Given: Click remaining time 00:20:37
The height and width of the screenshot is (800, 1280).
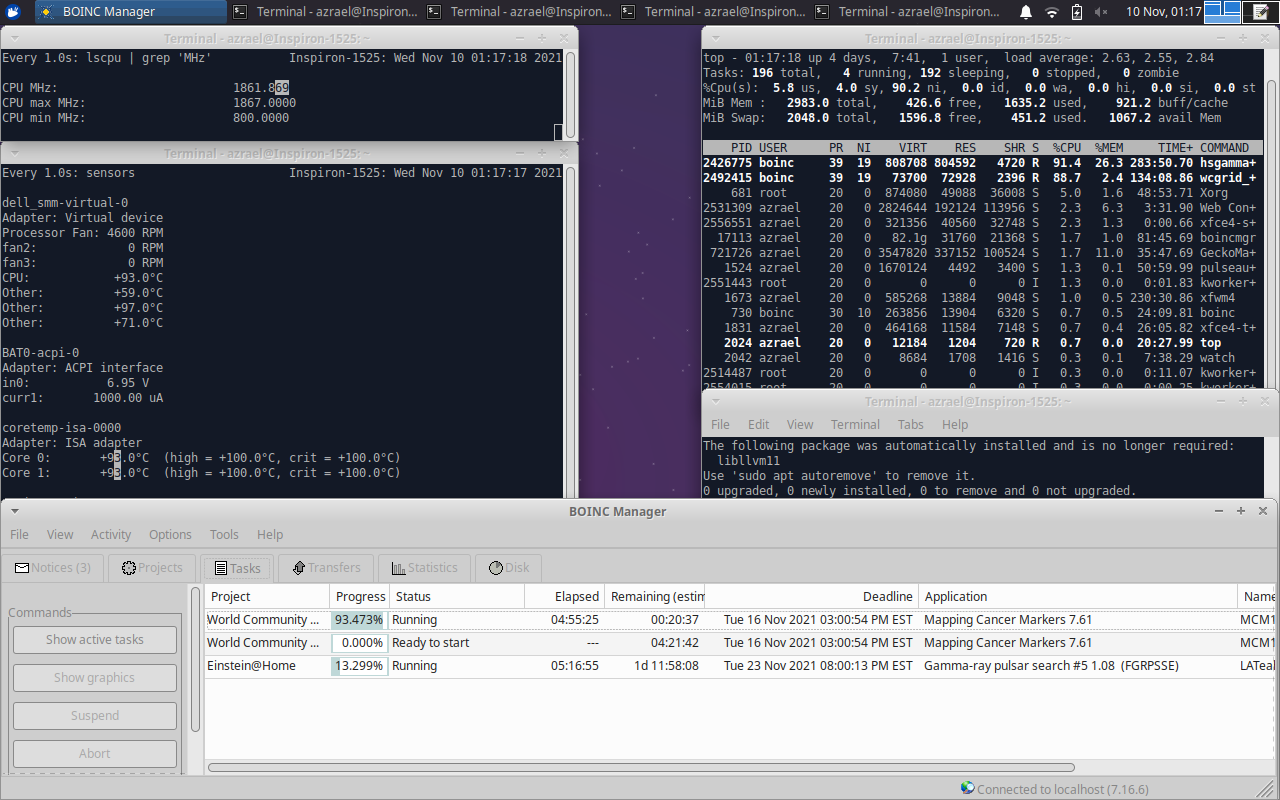Looking at the screenshot, I should pos(675,620).
